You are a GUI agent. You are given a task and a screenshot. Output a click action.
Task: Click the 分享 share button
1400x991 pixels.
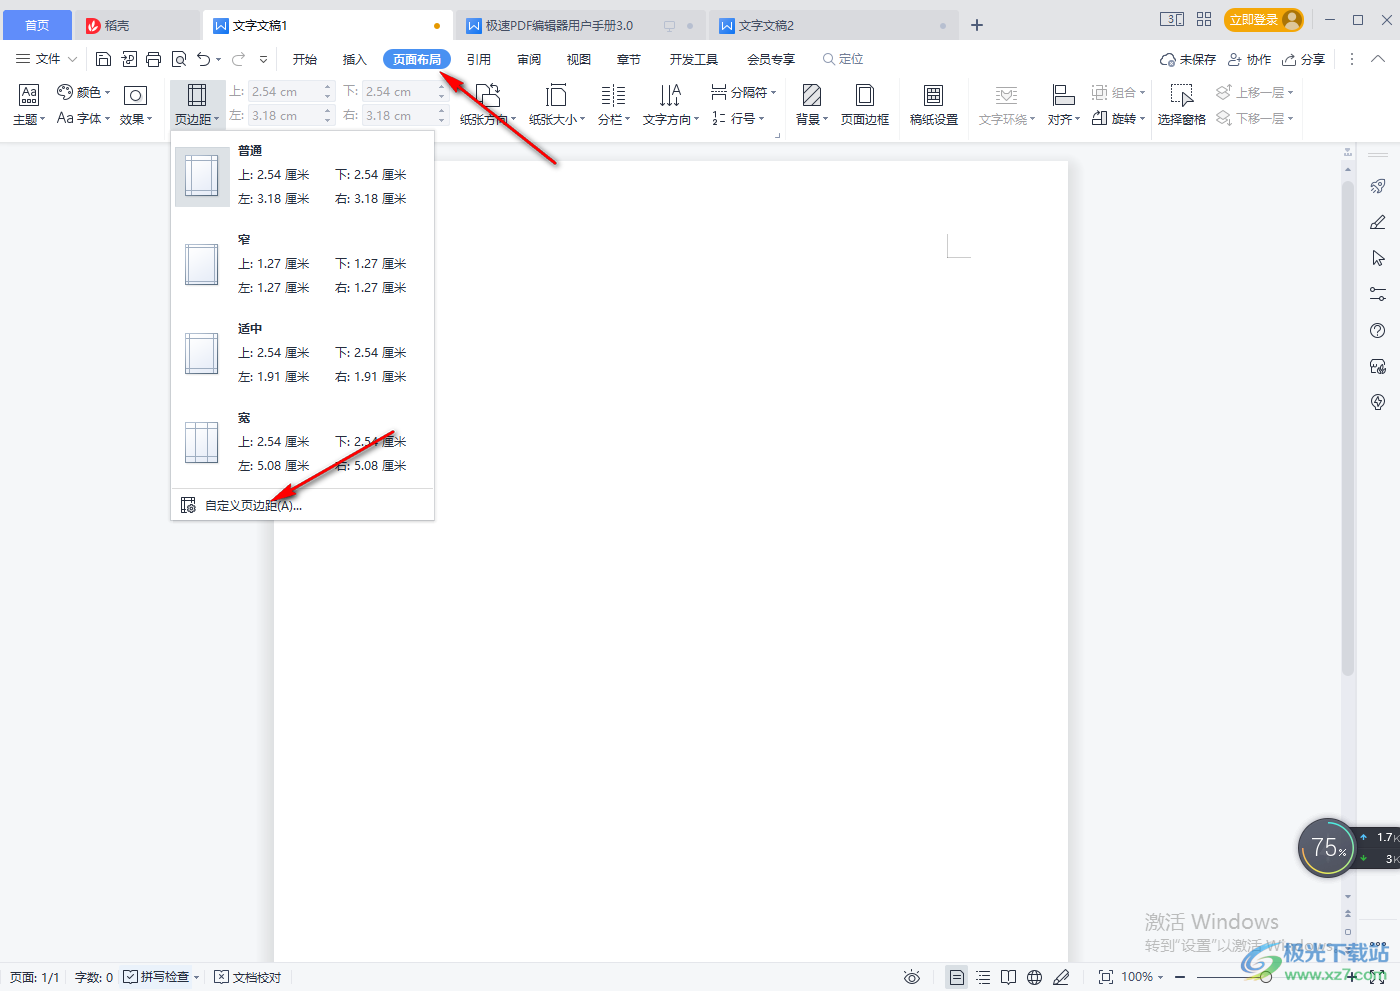click(1304, 59)
